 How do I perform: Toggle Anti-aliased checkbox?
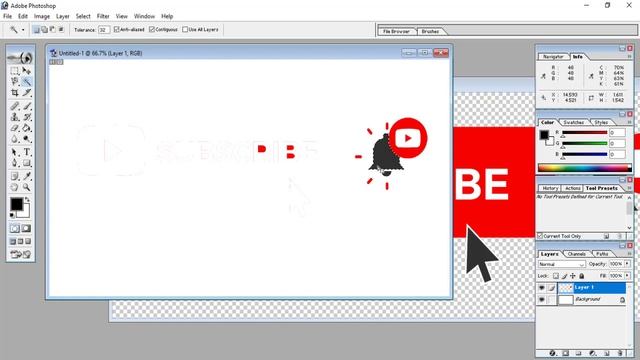point(117,29)
